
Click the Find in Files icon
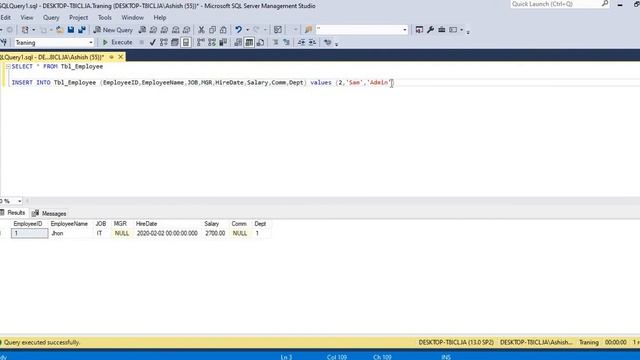pos(309,30)
